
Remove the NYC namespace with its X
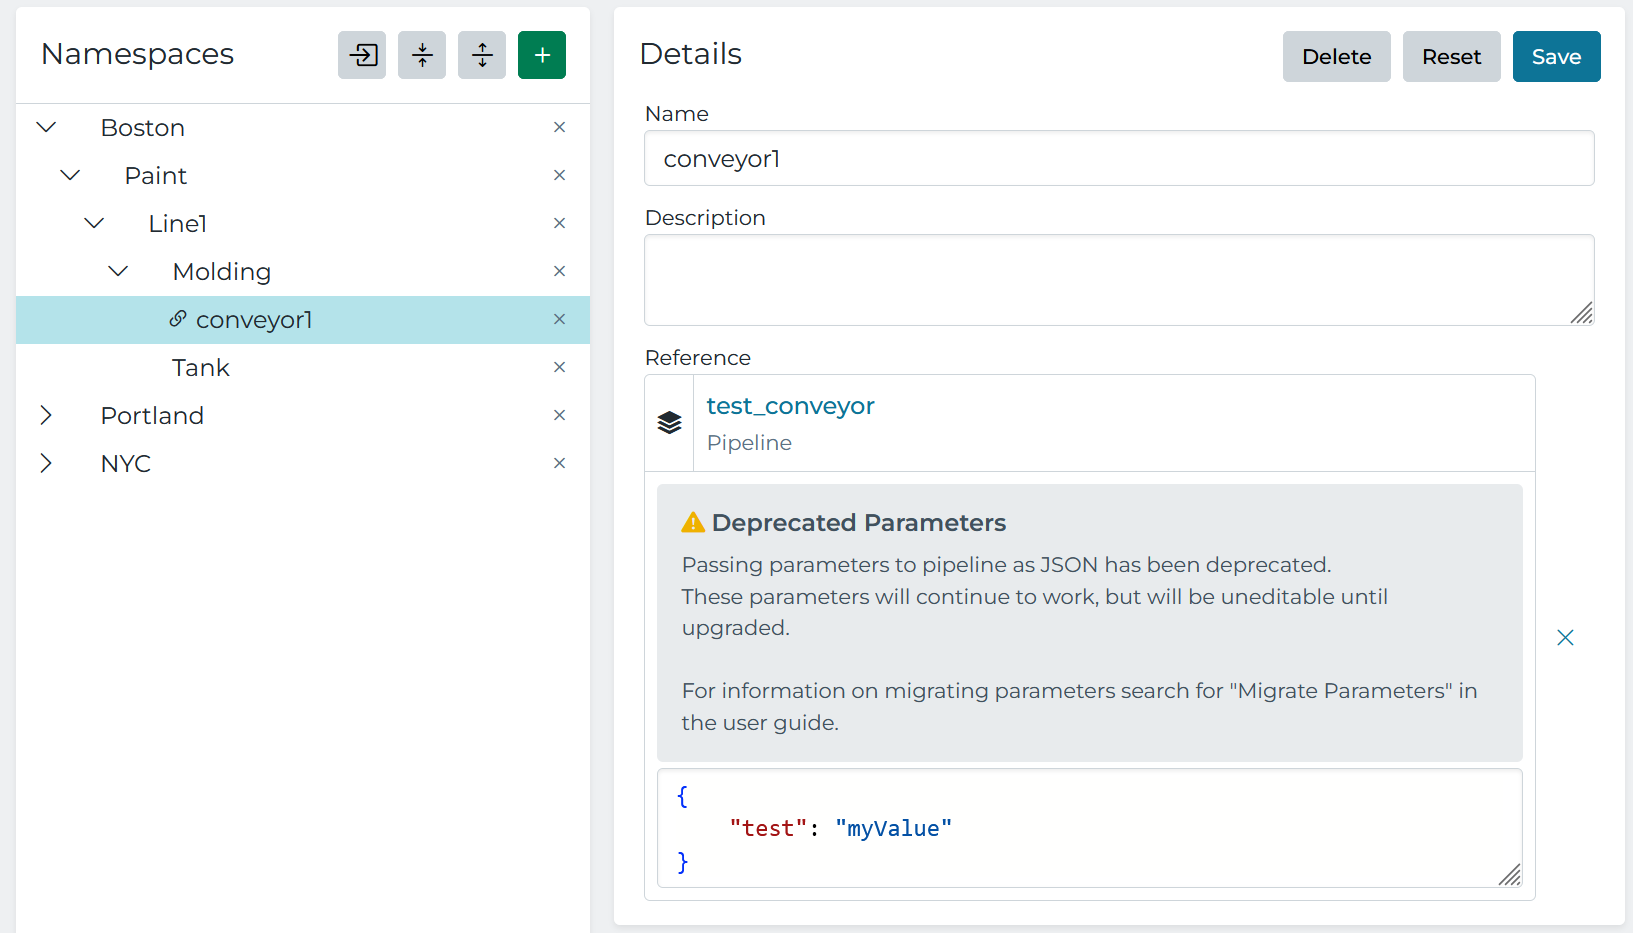tap(560, 463)
